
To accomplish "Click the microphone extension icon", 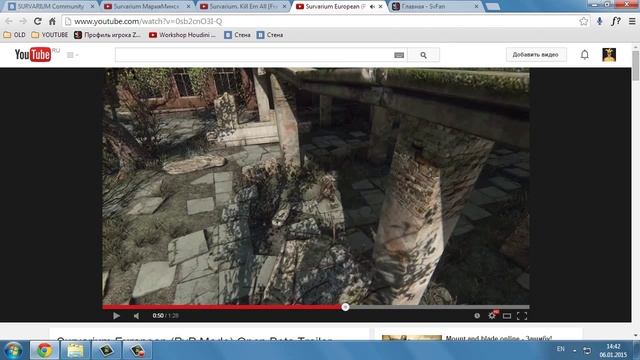I will pos(599,21).
